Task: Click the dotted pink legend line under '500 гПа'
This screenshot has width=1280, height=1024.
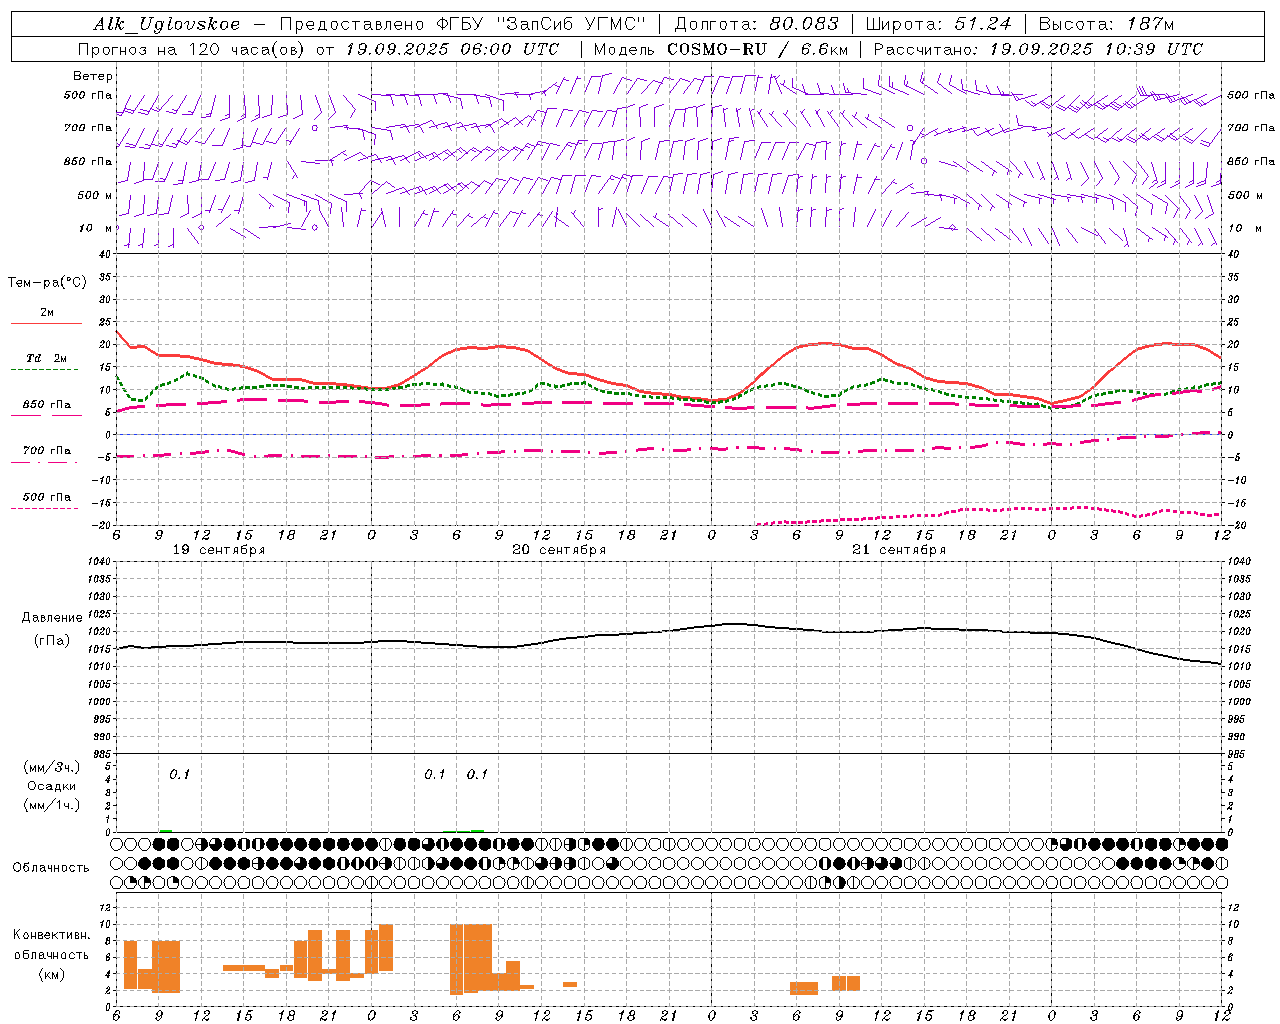Action: (44, 508)
